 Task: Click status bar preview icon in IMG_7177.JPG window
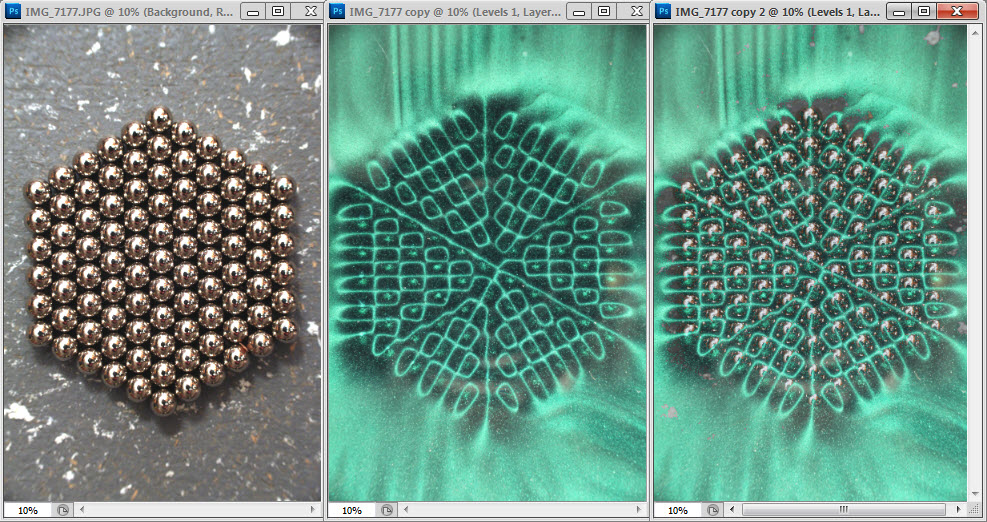click(x=62, y=510)
